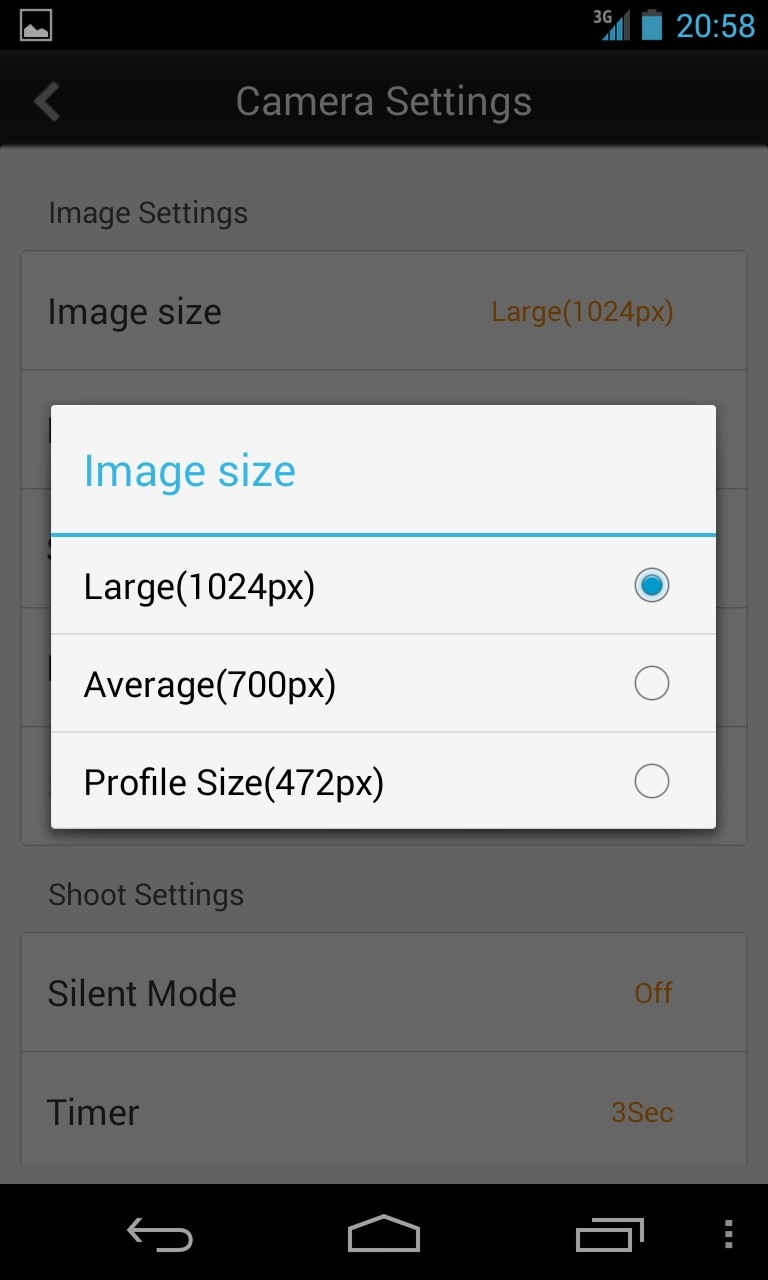Open the Timer setting row

click(x=384, y=1112)
